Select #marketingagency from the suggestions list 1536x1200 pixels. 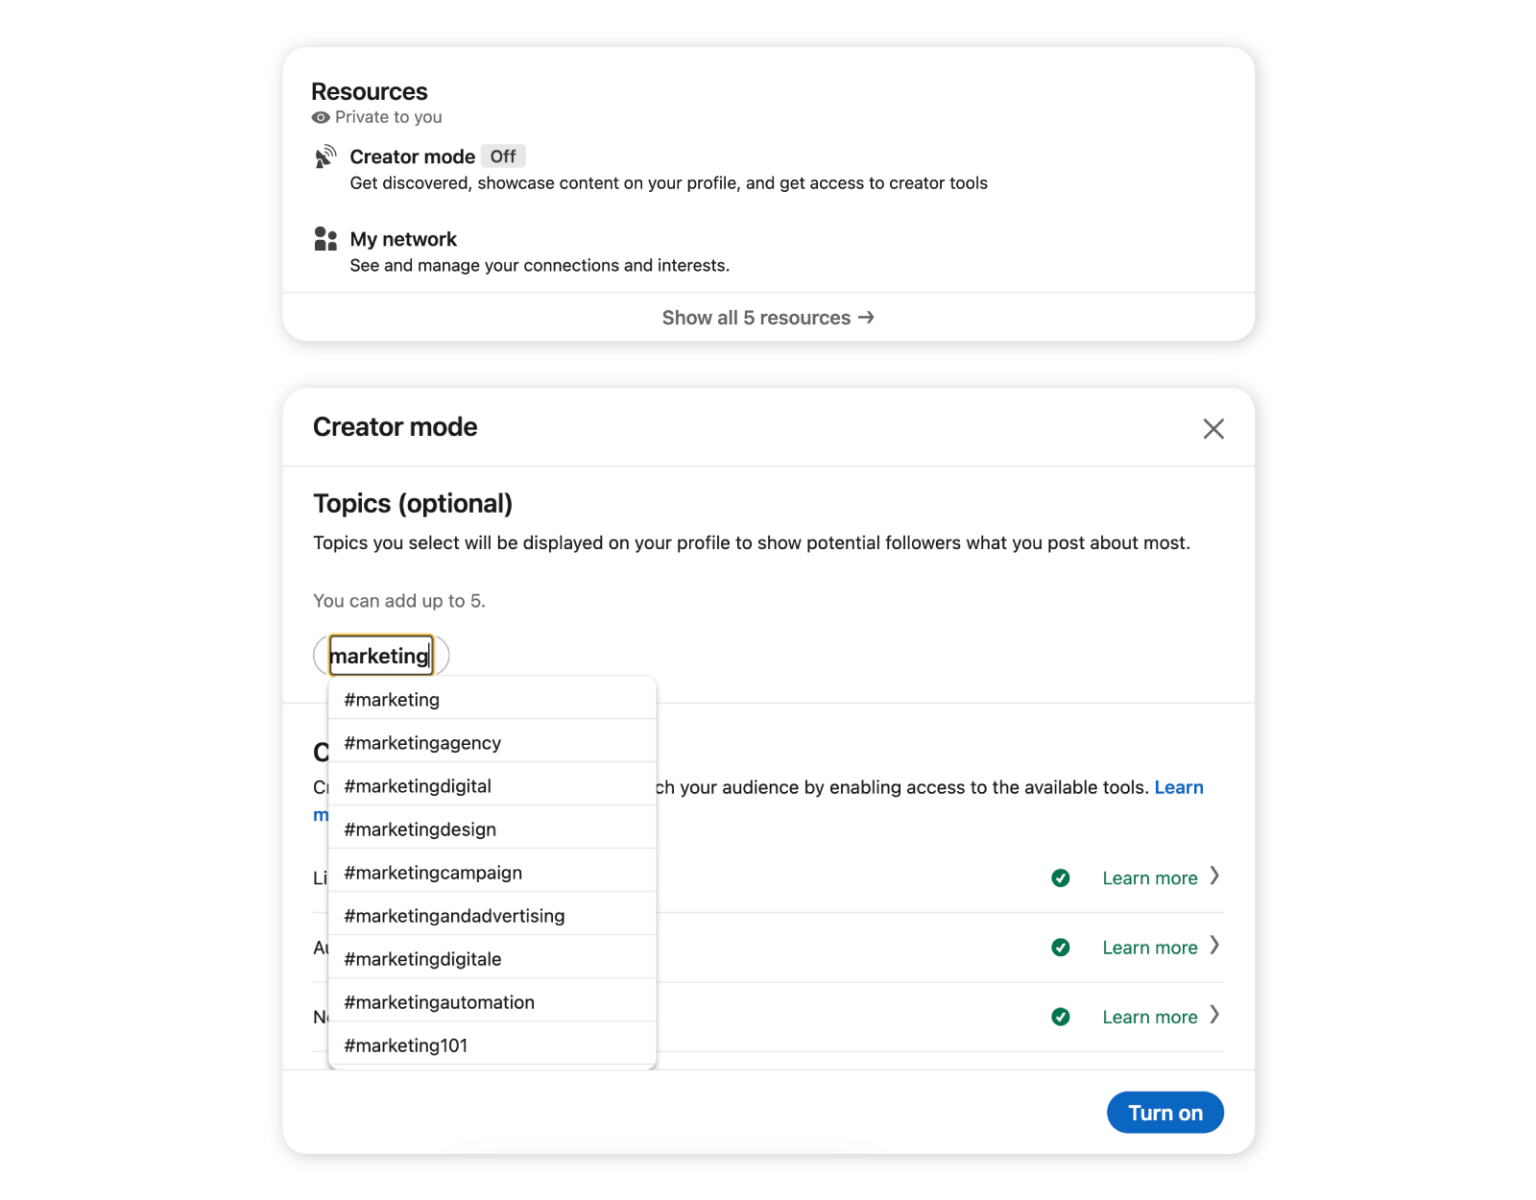tap(422, 742)
